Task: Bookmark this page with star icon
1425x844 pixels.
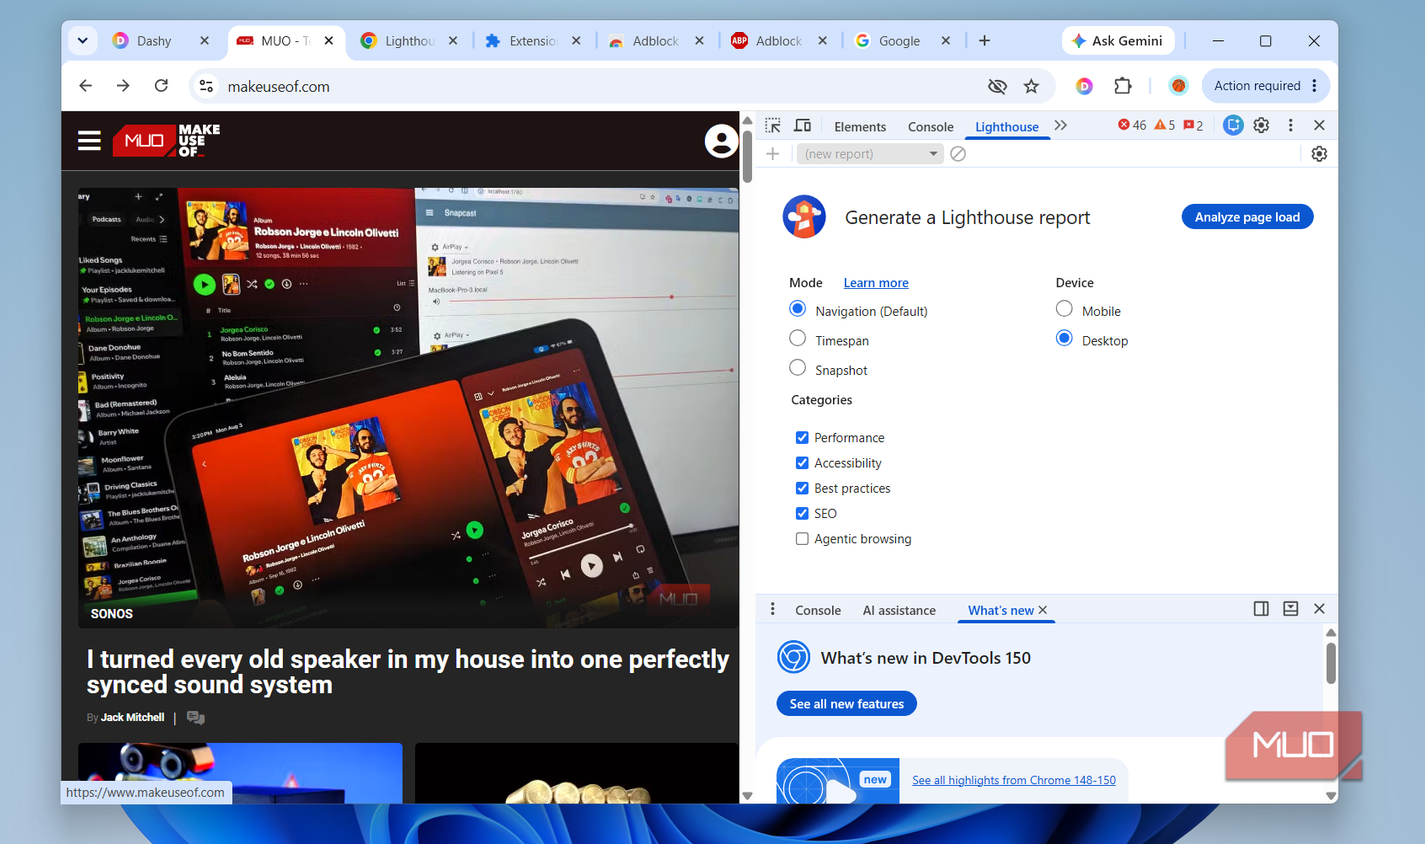Action: [x=1031, y=86]
